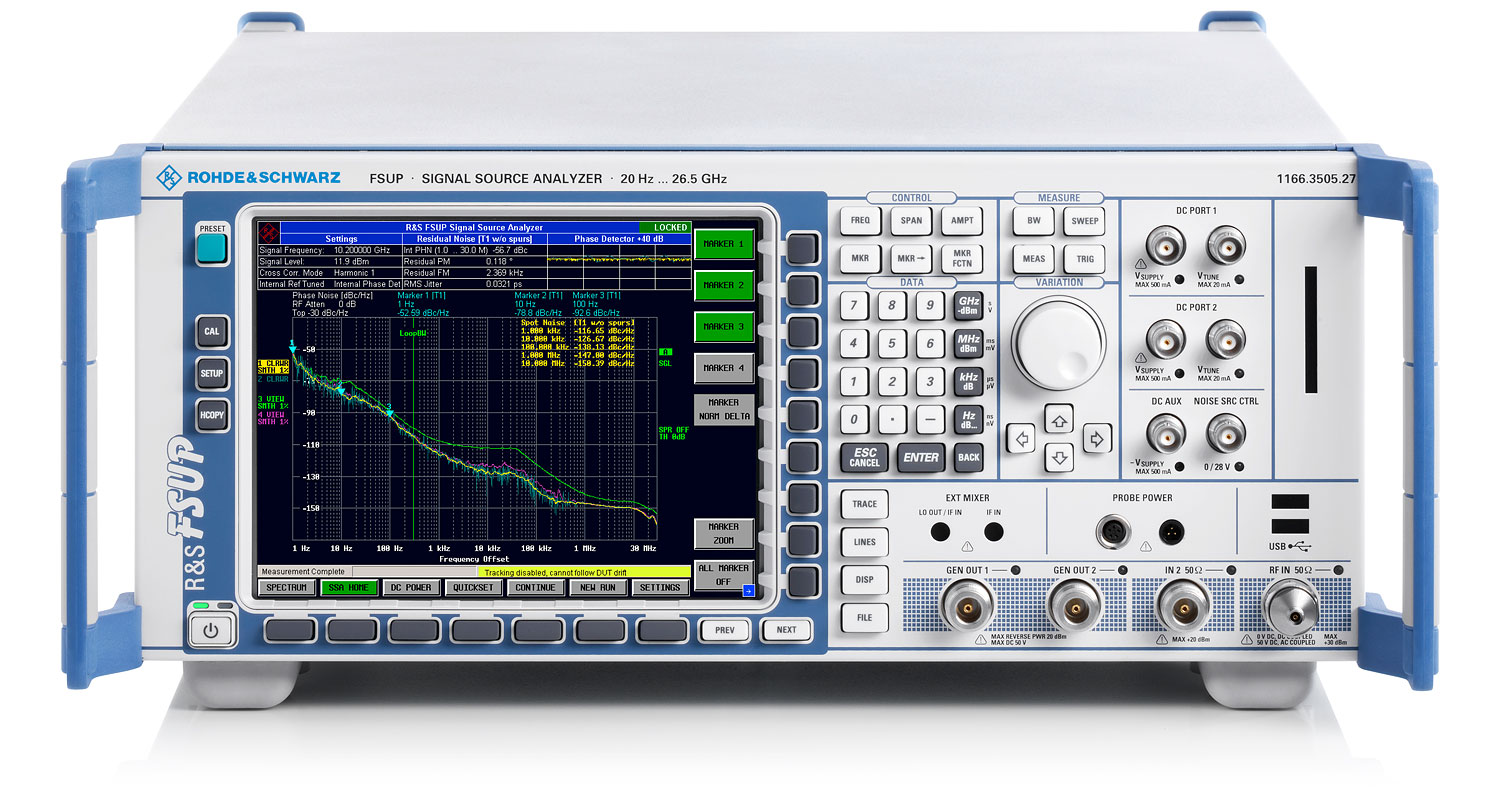Screen dimensions: 1500x800
Task: Select the AMPT key
Action: (x=962, y=220)
